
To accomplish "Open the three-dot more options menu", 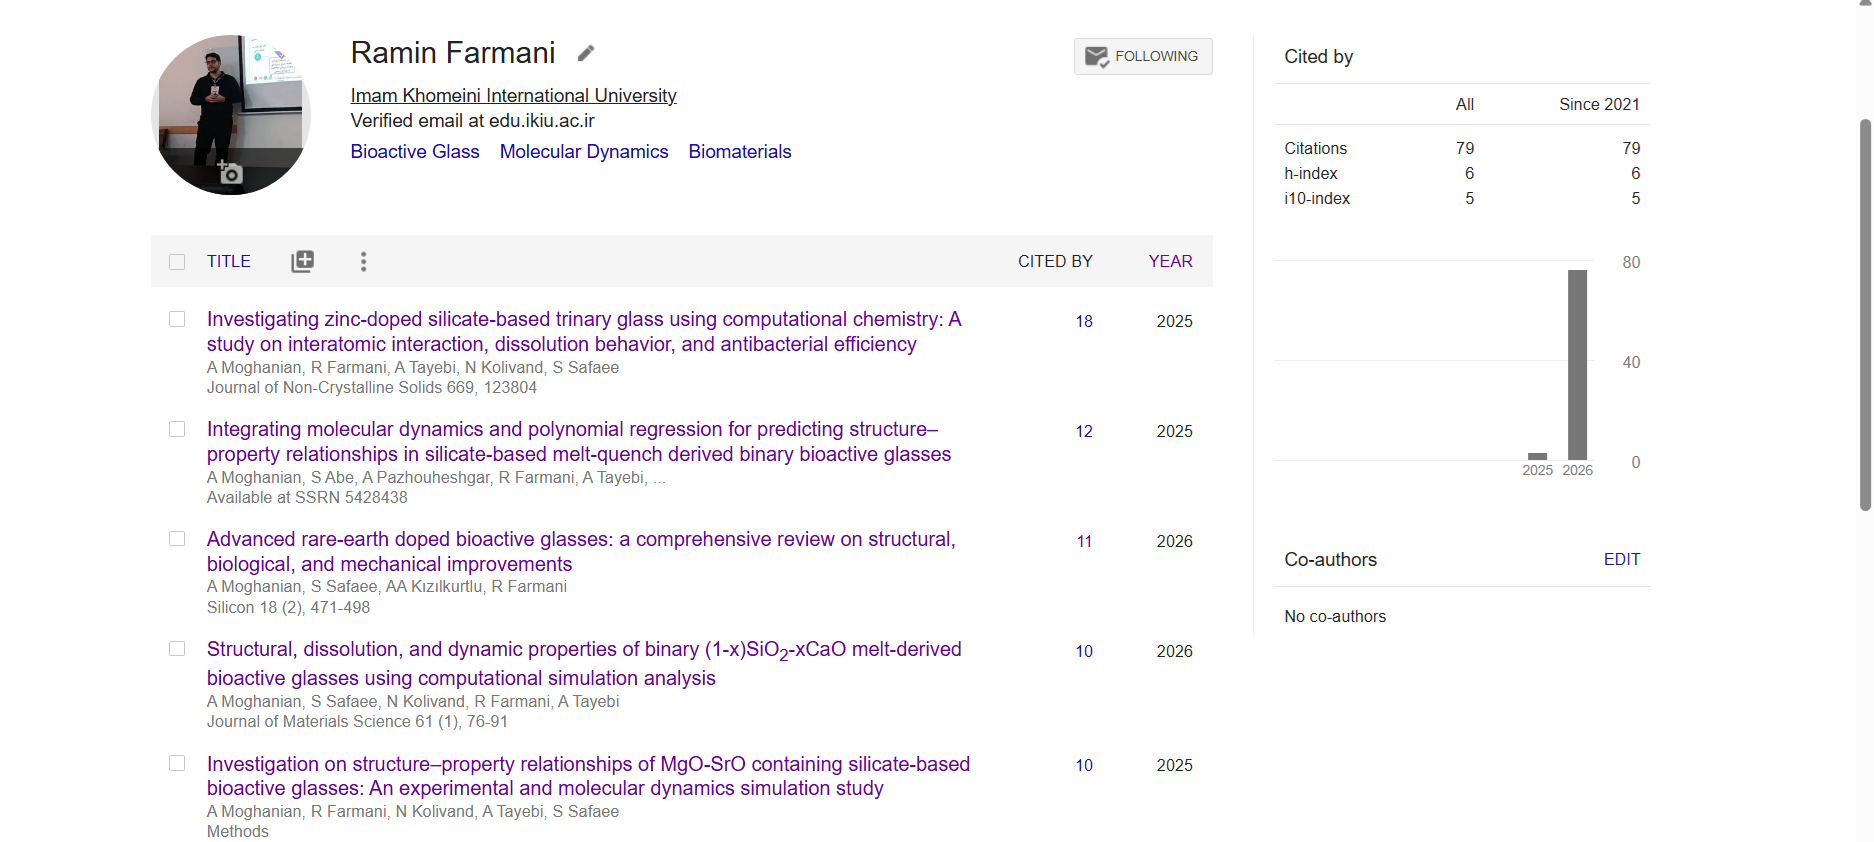I will (363, 261).
